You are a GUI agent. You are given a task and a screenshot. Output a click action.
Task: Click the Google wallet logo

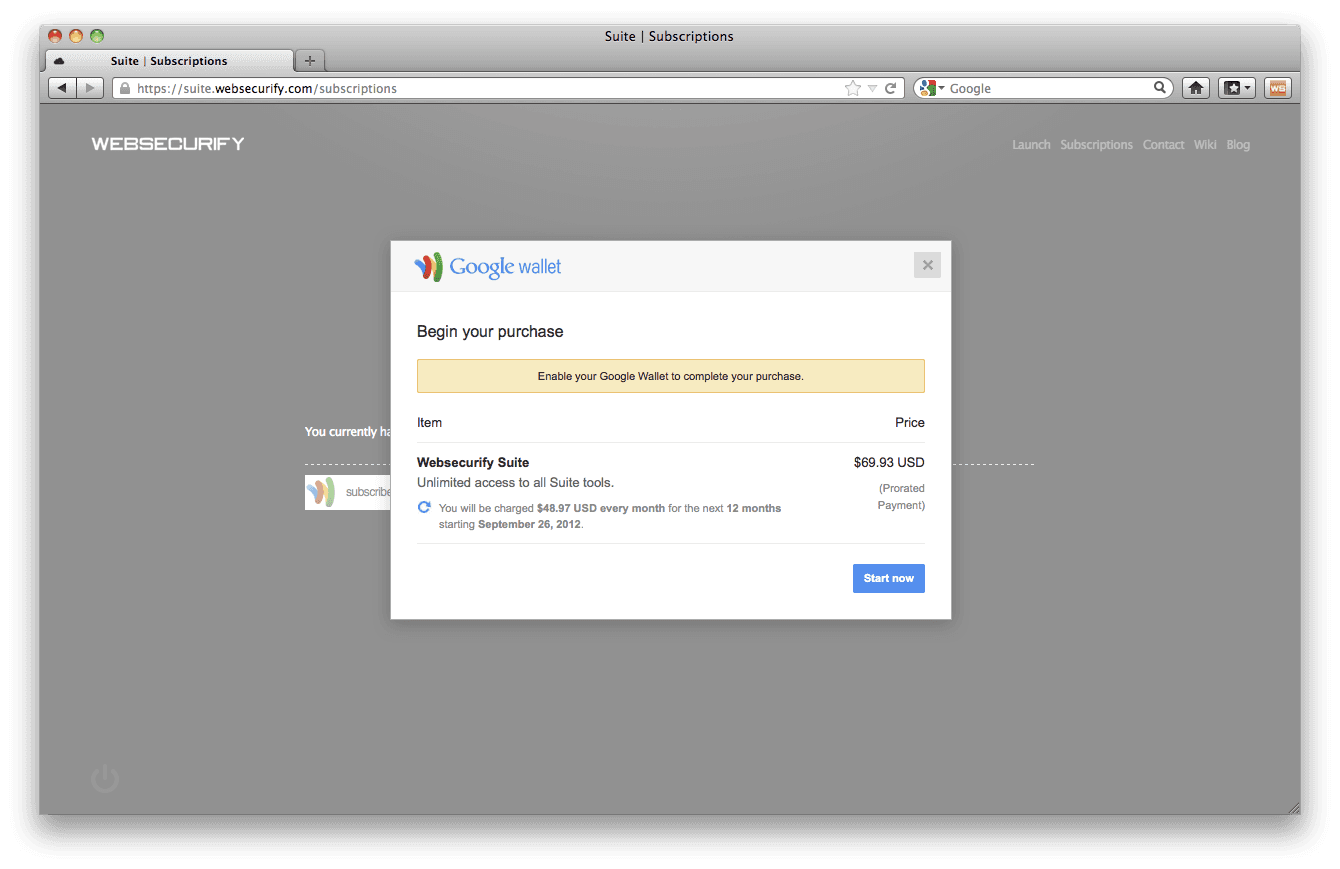pyautogui.click(x=488, y=266)
